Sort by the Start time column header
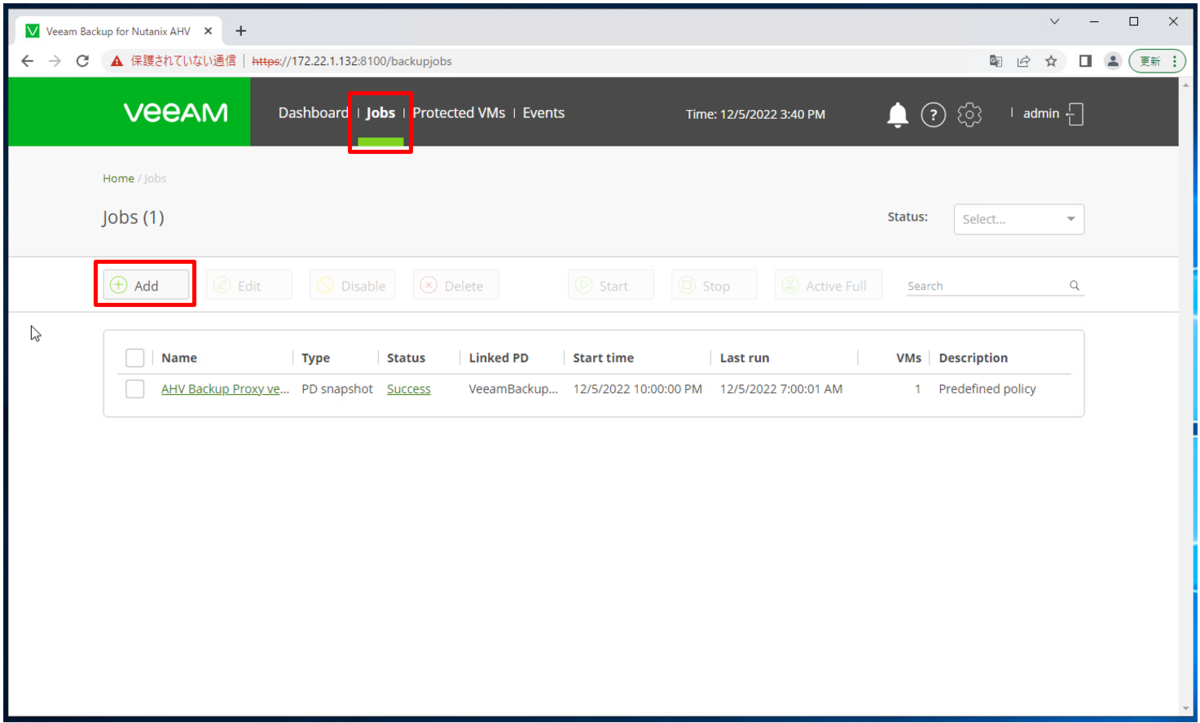Image resolution: width=1200 pixels, height=723 pixels. click(x=603, y=358)
